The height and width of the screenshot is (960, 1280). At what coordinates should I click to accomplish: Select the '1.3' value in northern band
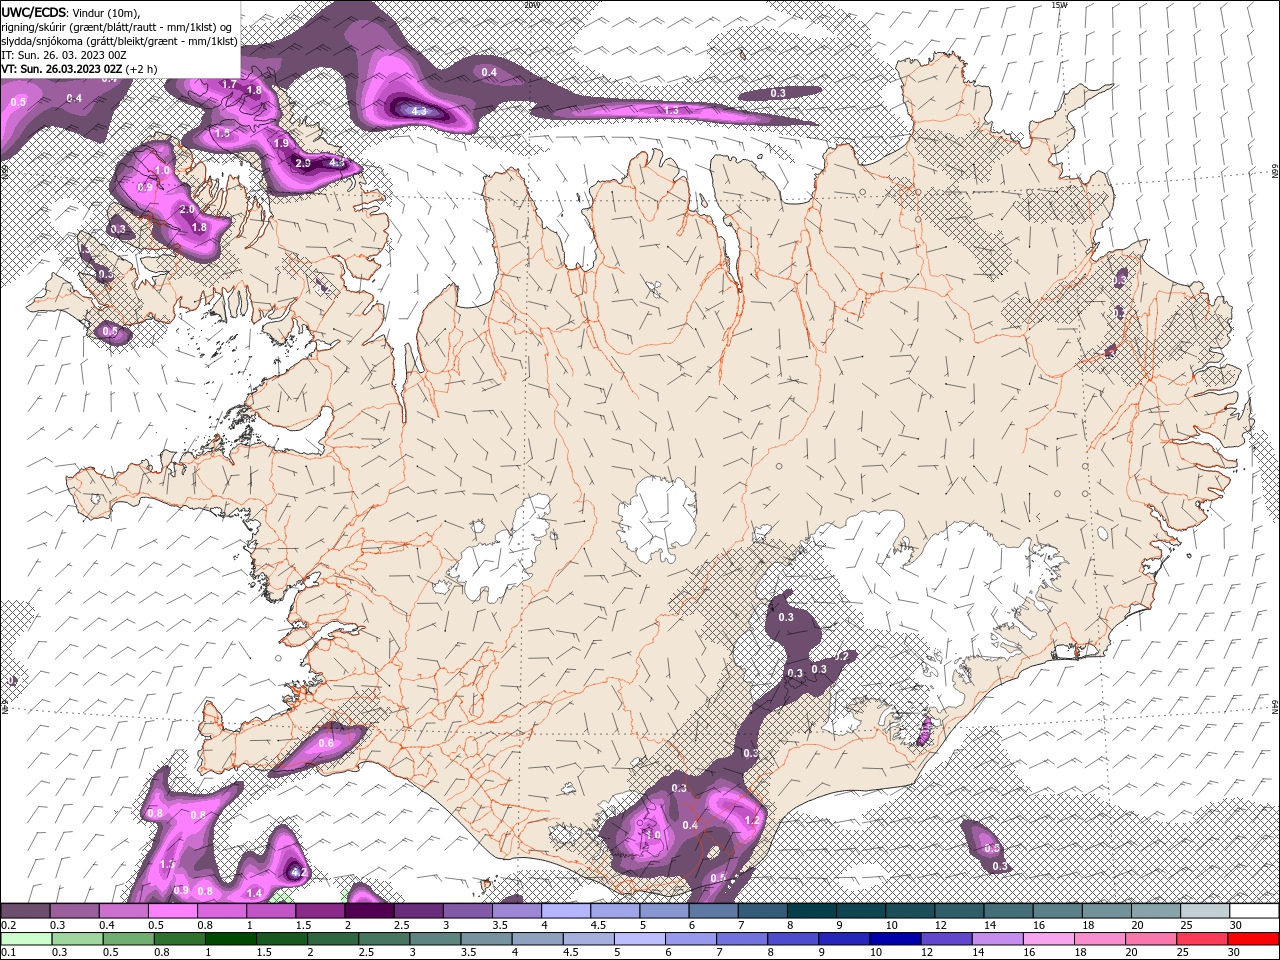tap(671, 110)
